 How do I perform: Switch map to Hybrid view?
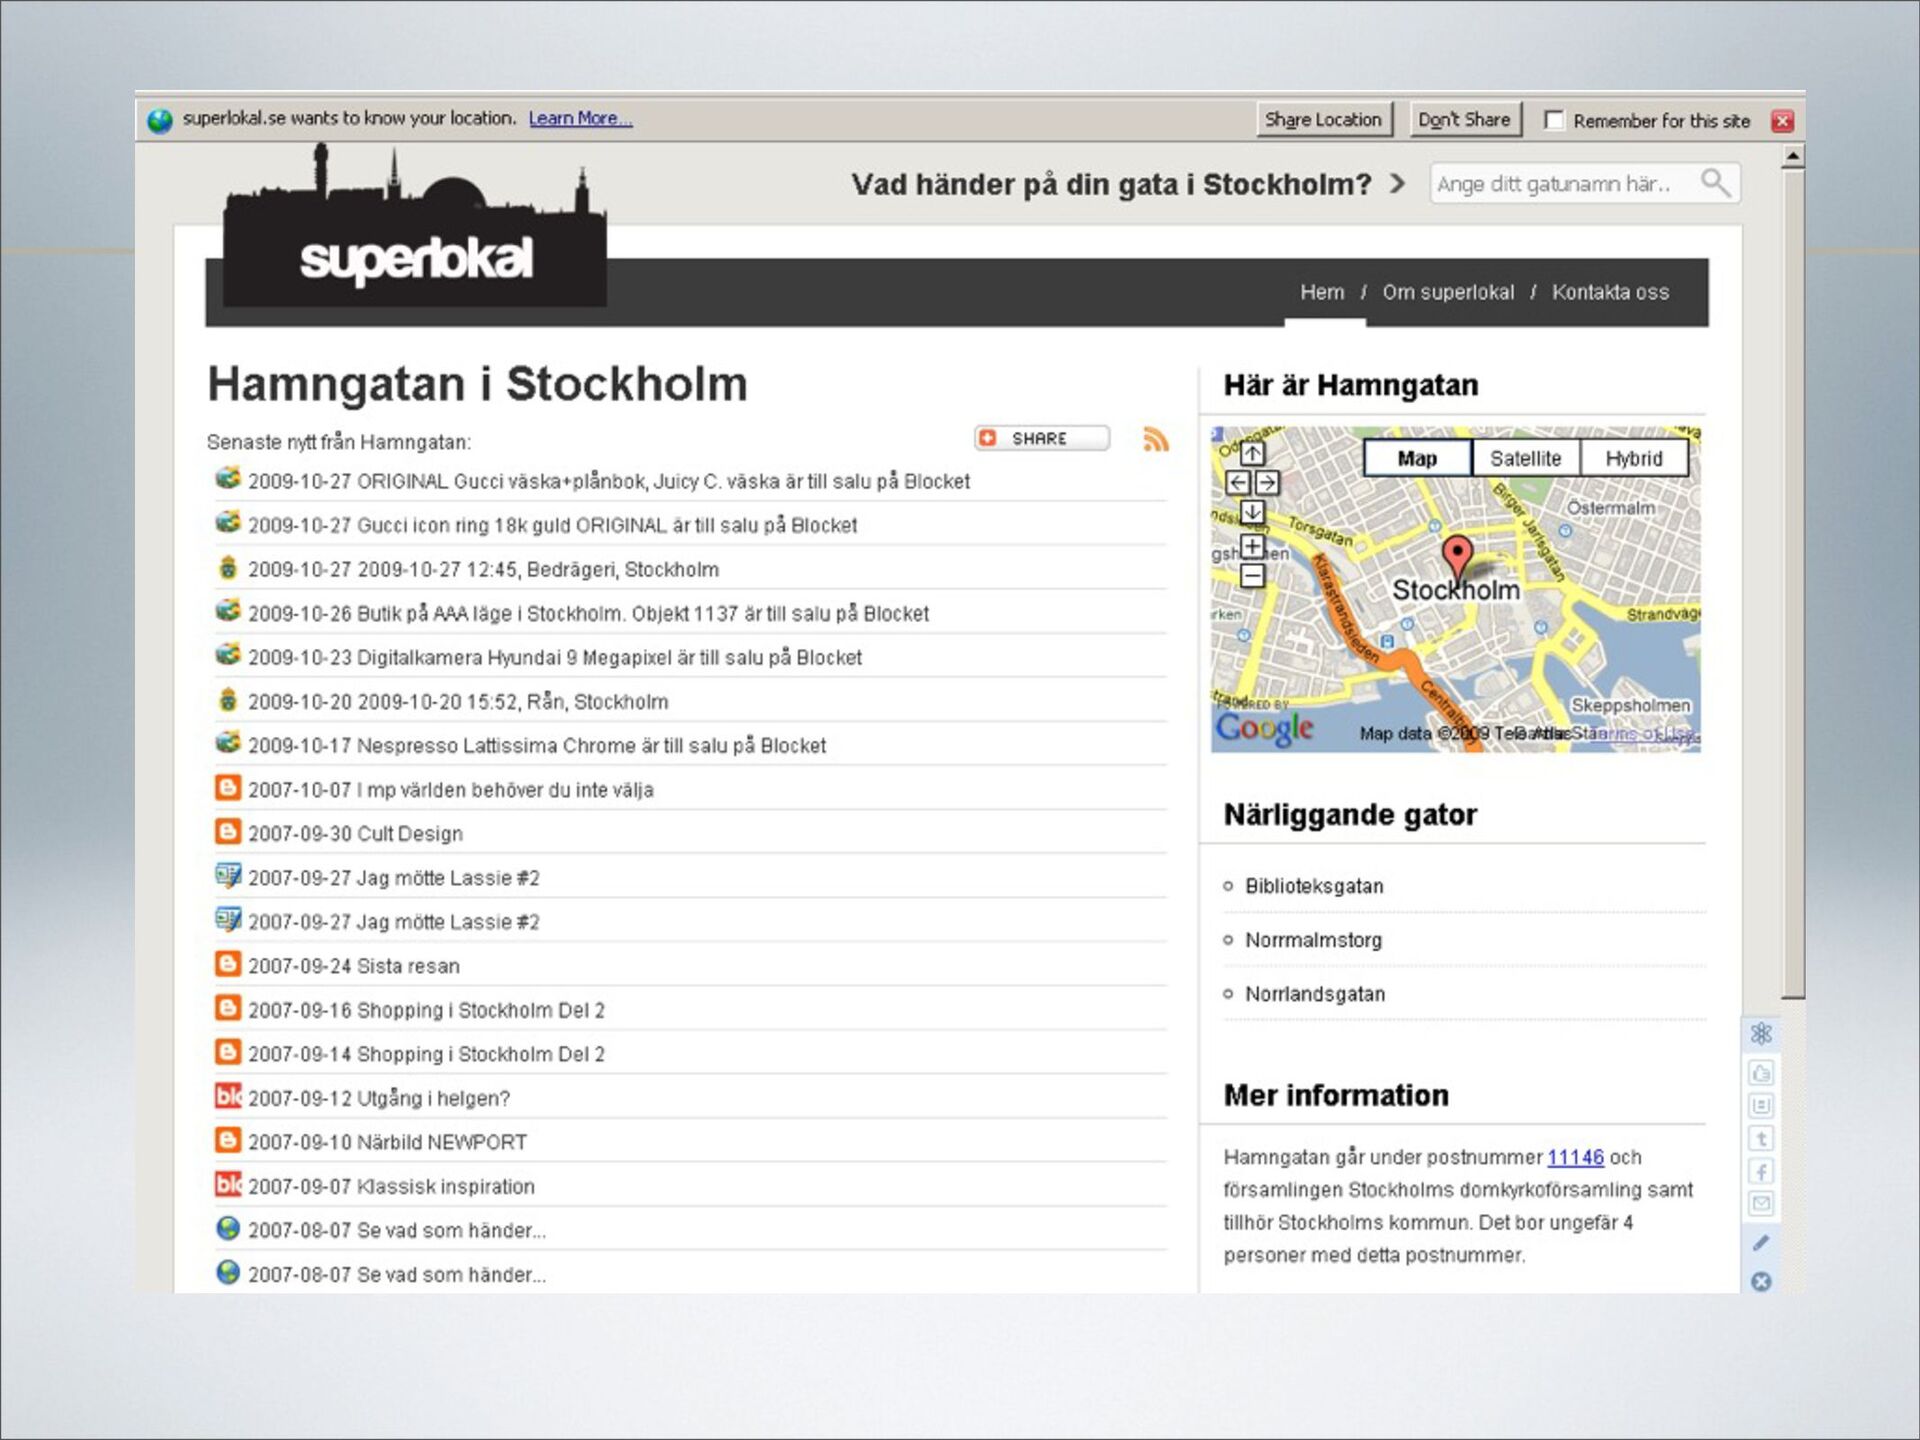(1634, 458)
